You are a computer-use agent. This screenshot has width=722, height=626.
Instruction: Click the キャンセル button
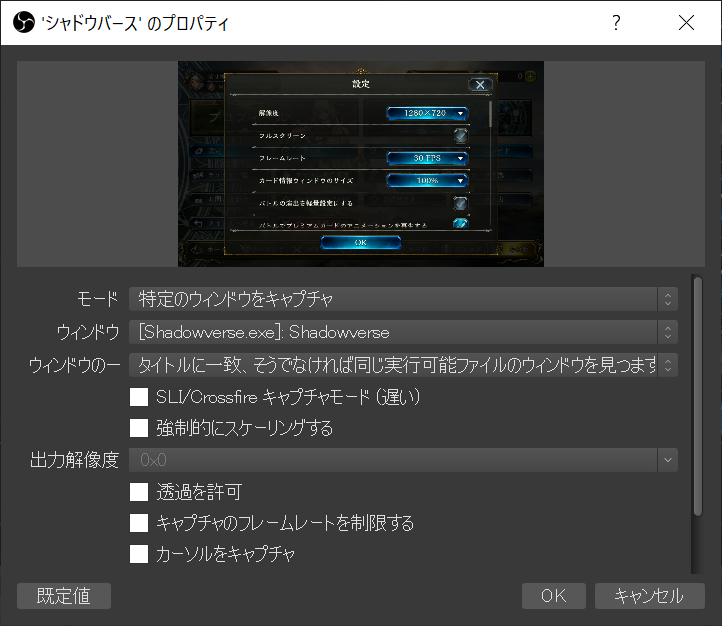pyautogui.click(x=649, y=596)
